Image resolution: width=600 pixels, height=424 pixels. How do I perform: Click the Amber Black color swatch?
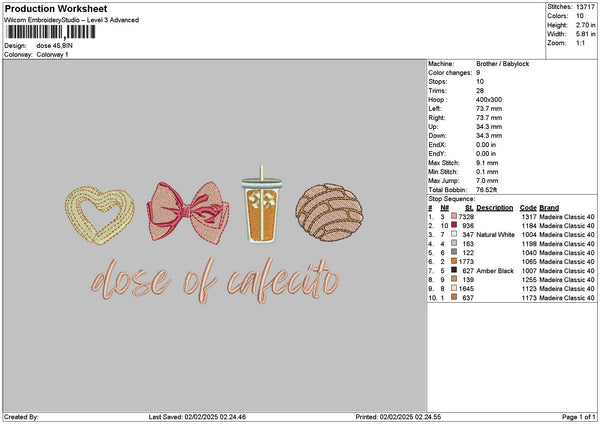point(453,270)
